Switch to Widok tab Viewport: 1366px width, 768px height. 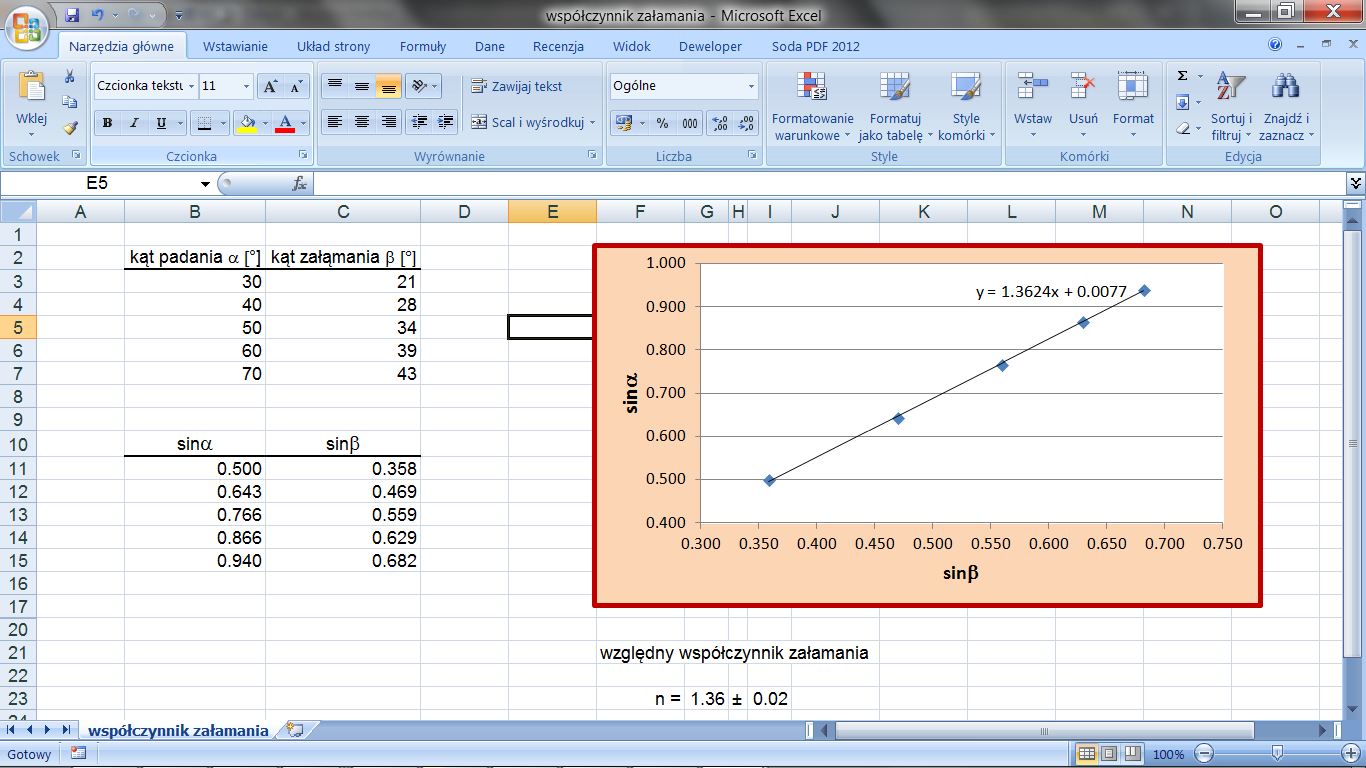(x=632, y=46)
